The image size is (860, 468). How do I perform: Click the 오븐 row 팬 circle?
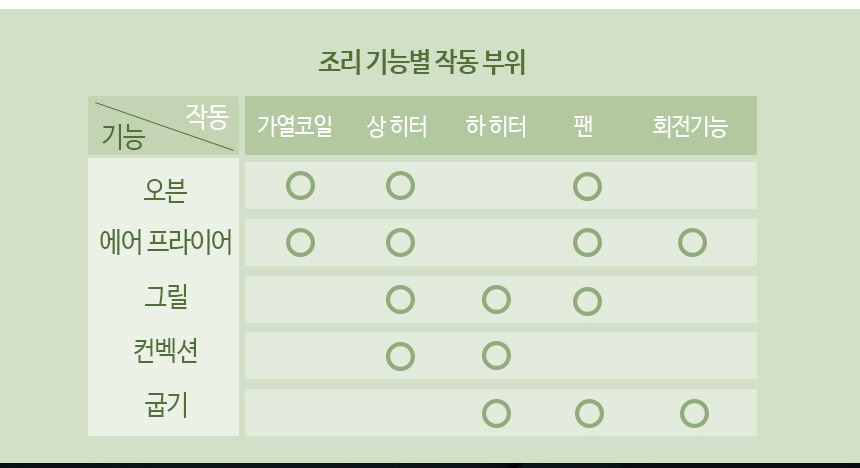click(x=587, y=186)
